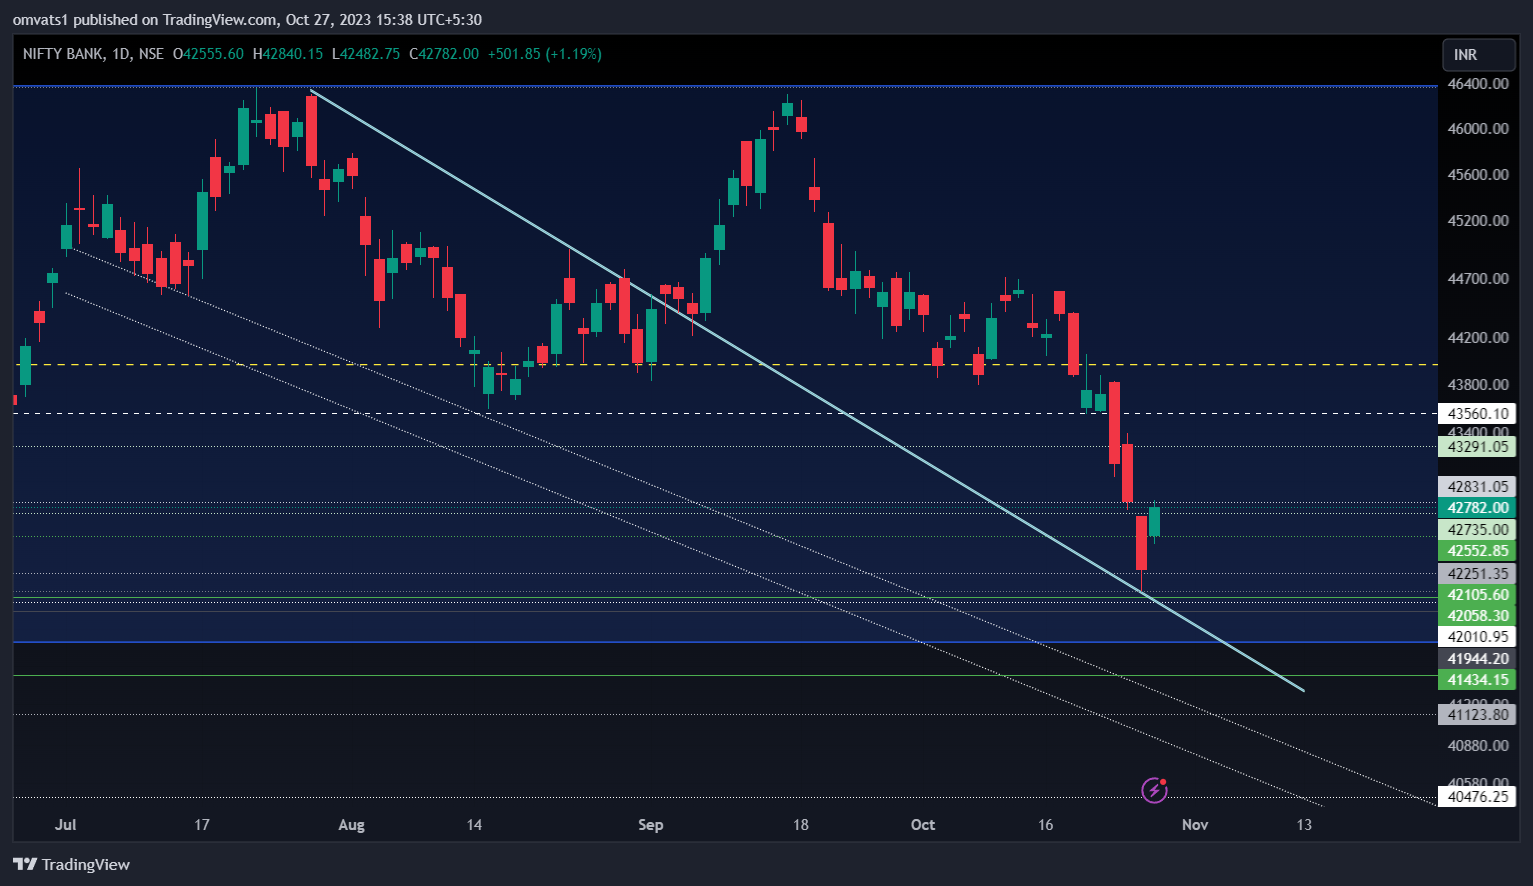Click the +501.85 (+1.19%) change value
Viewport: 1533px width, 886px height.
tap(545, 54)
